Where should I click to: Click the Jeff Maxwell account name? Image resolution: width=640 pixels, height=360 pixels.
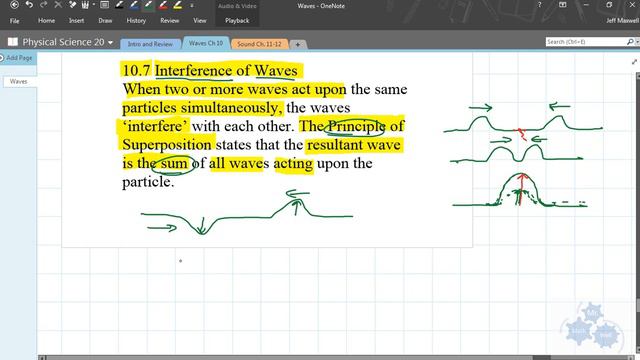[x=622, y=20]
